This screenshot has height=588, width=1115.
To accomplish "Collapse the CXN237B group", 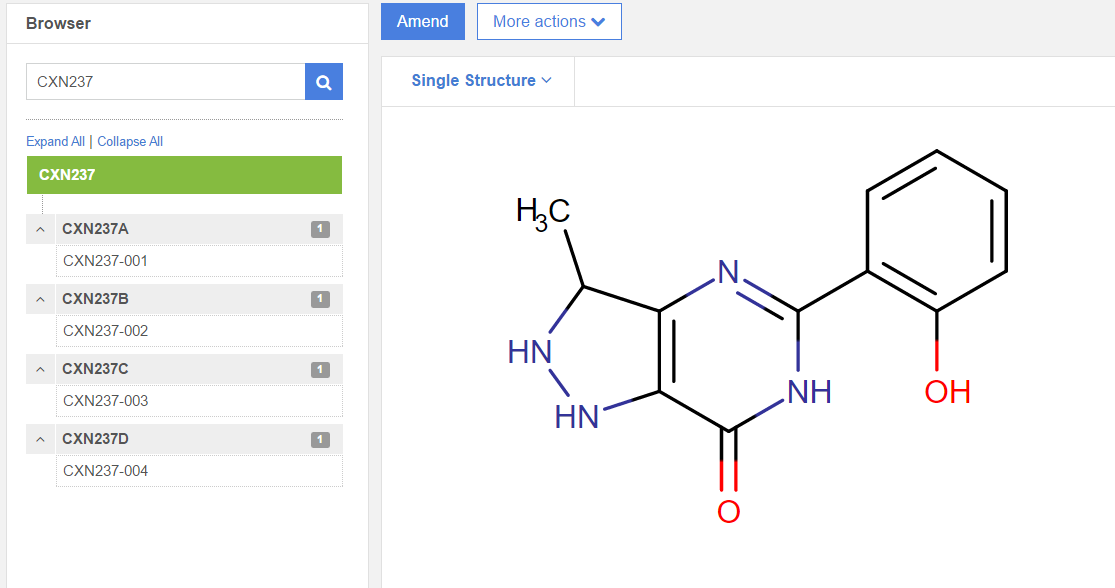I will pos(40,299).
